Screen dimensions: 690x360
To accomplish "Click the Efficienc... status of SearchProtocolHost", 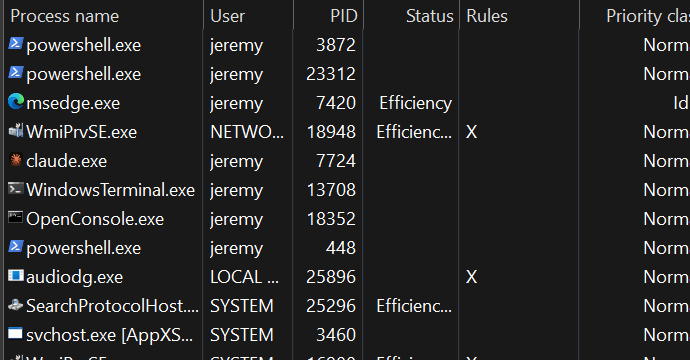I will [x=414, y=306].
